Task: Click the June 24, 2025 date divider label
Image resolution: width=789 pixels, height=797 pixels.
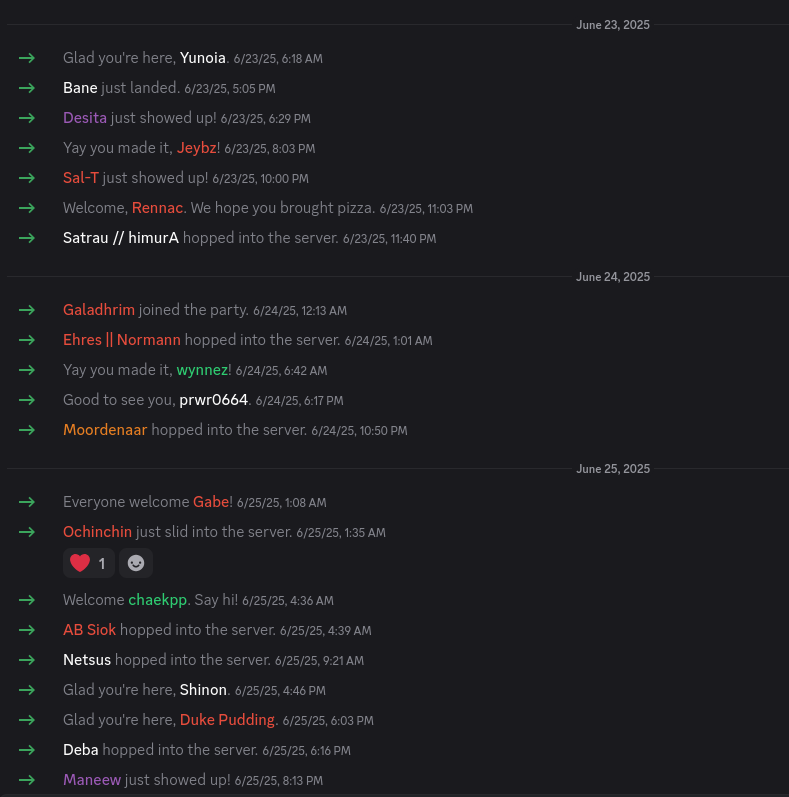Action: coord(613,277)
